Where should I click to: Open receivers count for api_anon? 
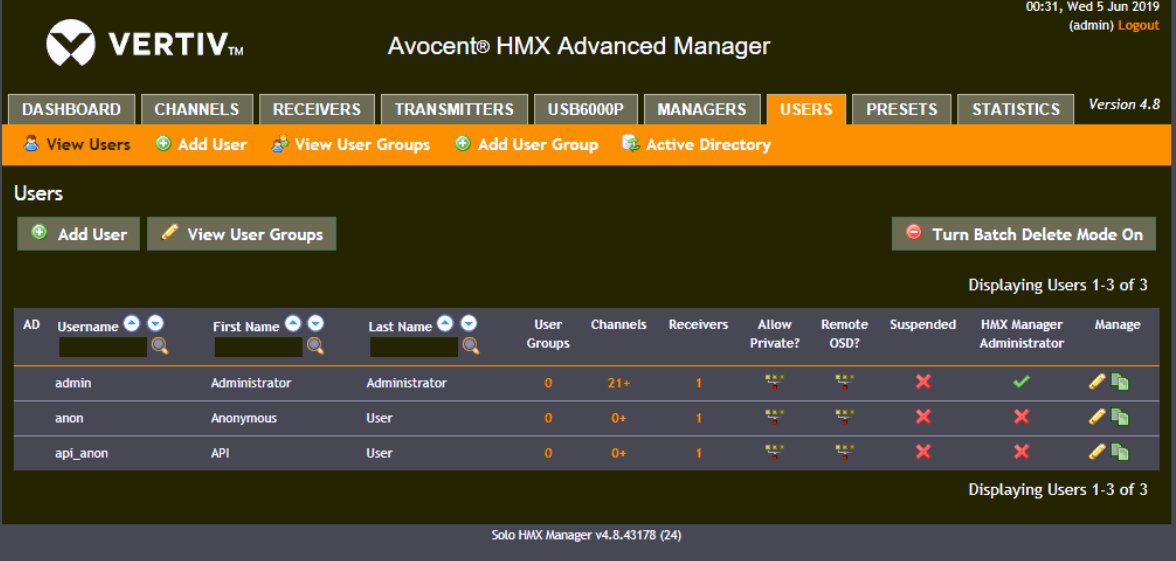(698, 453)
